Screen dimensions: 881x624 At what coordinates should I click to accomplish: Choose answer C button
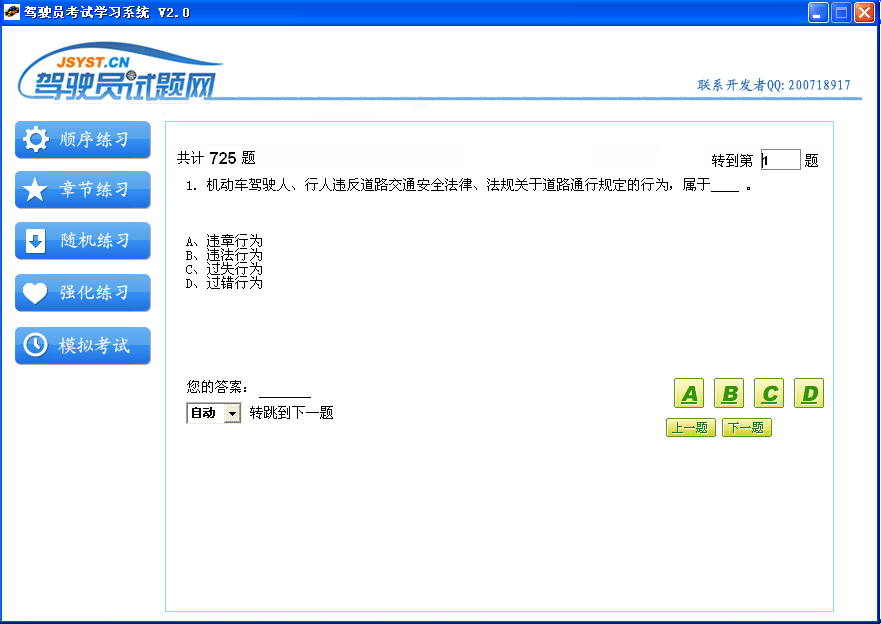[769, 393]
